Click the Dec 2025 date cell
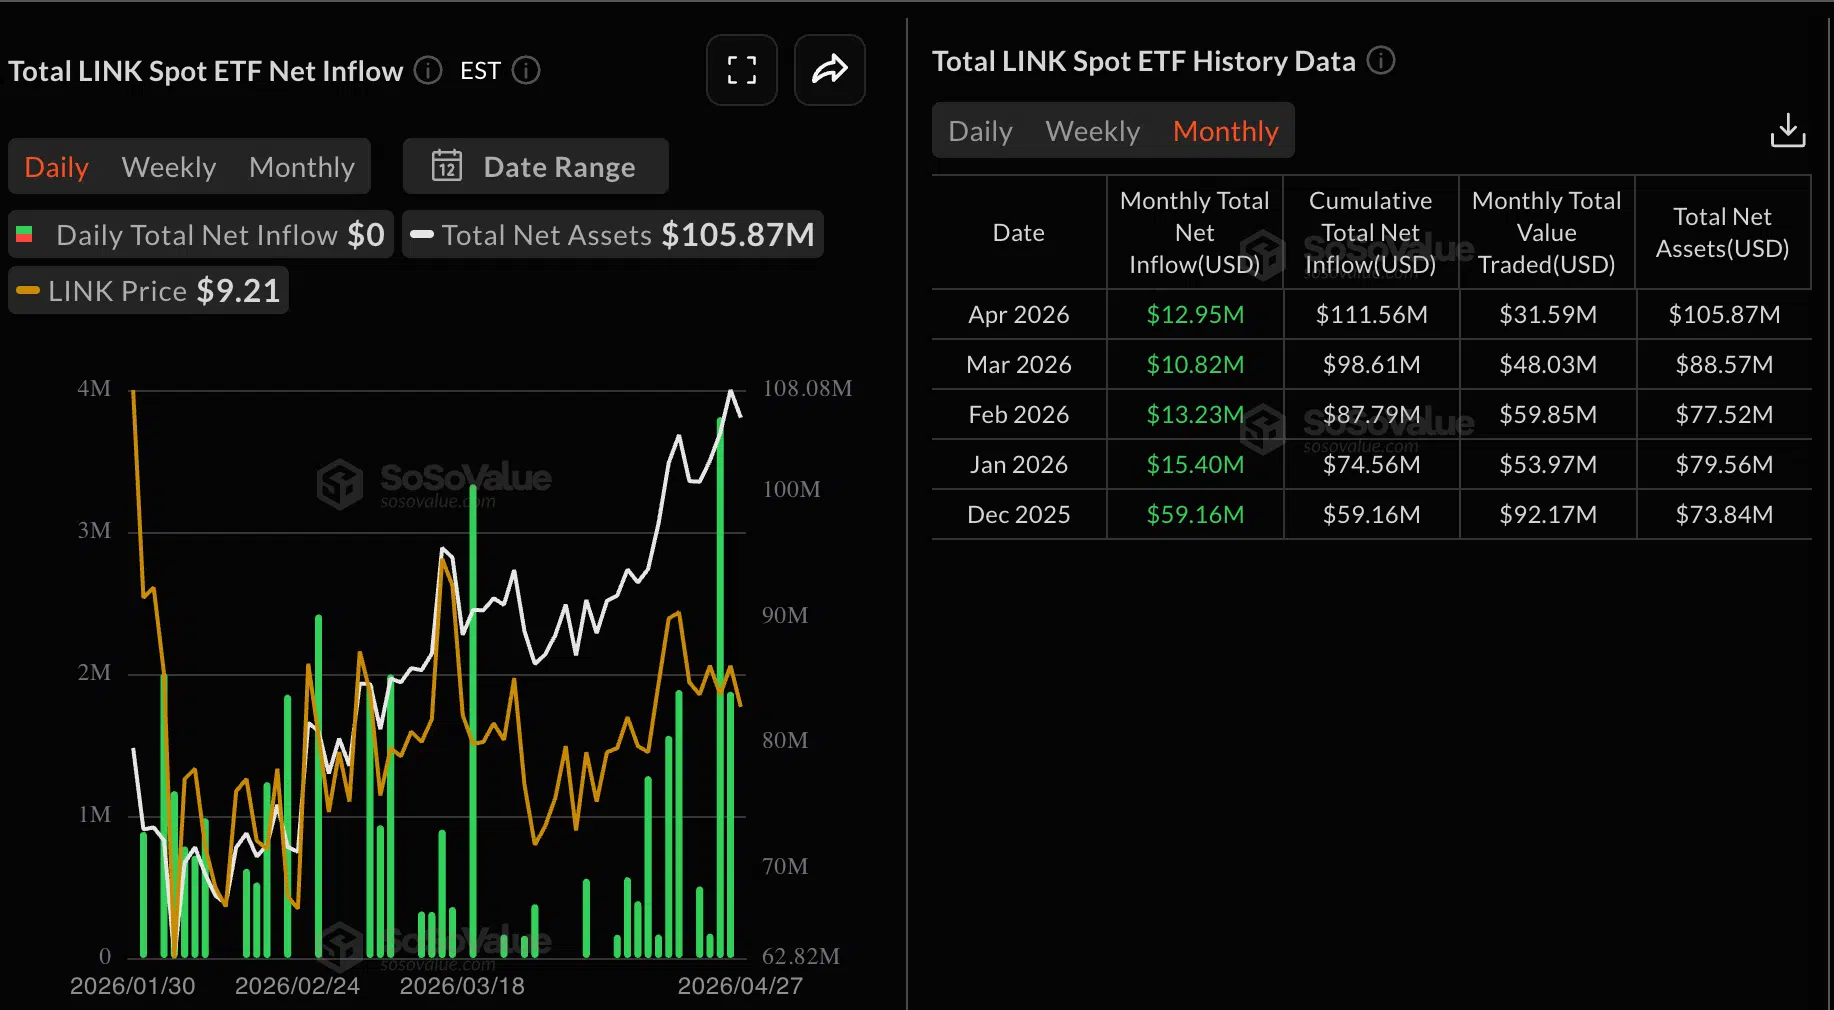The height and width of the screenshot is (1010, 1834). pyautogui.click(x=1018, y=514)
